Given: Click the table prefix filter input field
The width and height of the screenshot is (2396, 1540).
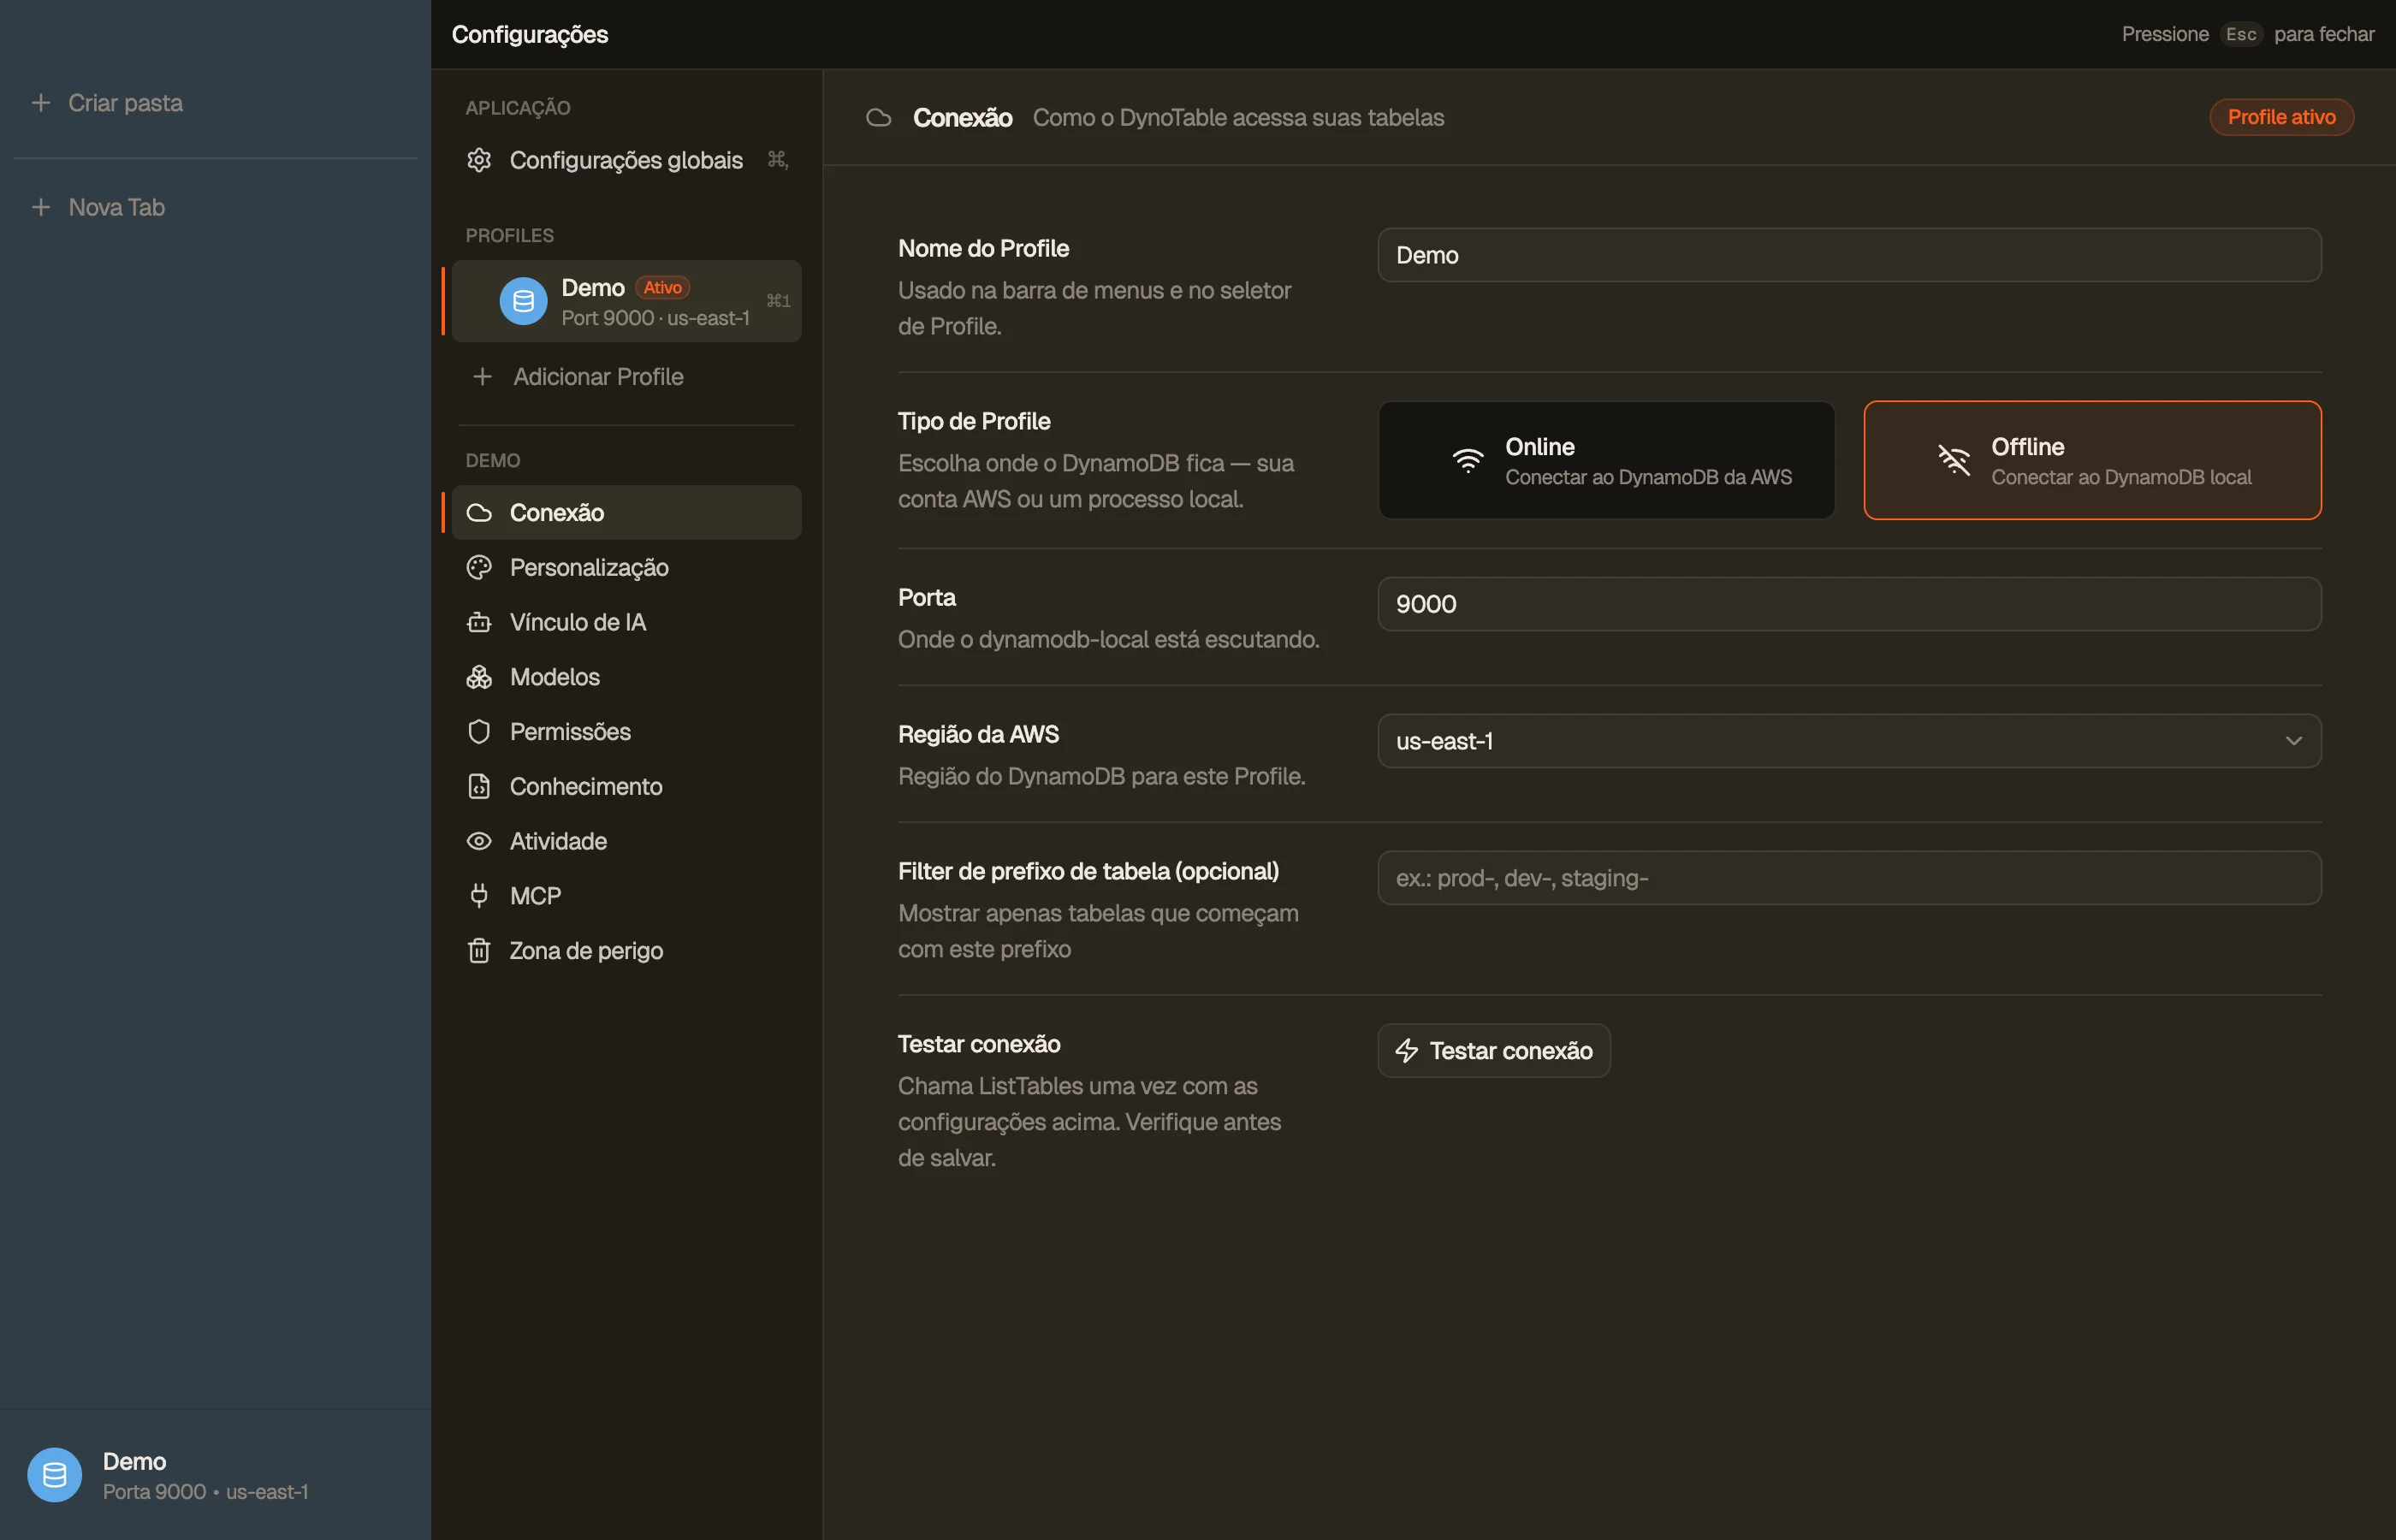Looking at the screenshot, I should (x=1850, y=878).
